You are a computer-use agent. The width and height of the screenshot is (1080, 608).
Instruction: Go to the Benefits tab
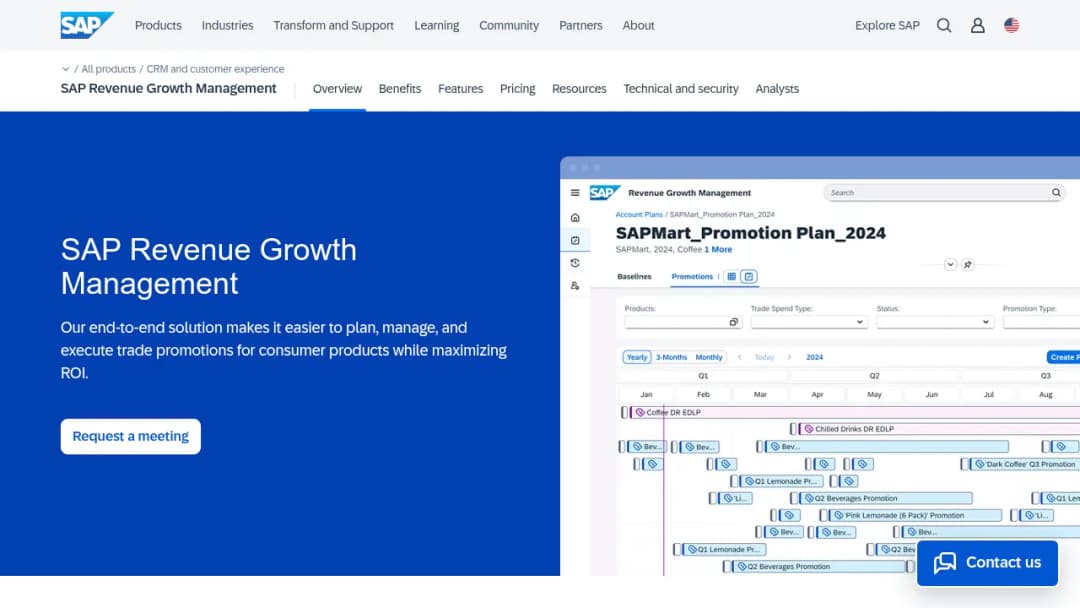[x=399, y=89]
